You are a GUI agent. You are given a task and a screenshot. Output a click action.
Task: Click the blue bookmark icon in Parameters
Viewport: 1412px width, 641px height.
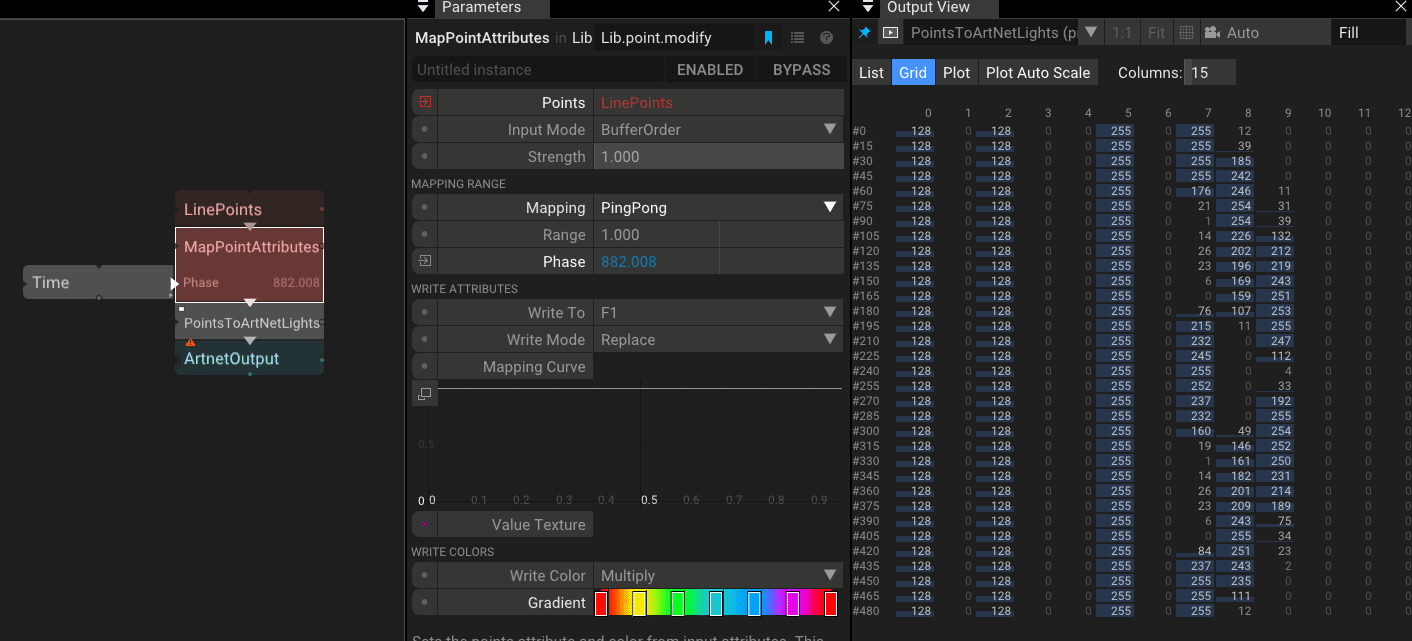point(768,38)
